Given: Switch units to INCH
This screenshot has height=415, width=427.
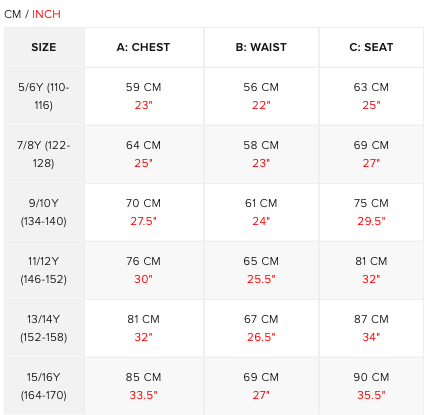Looking at the screenshot, I should [x=46, y=14].
